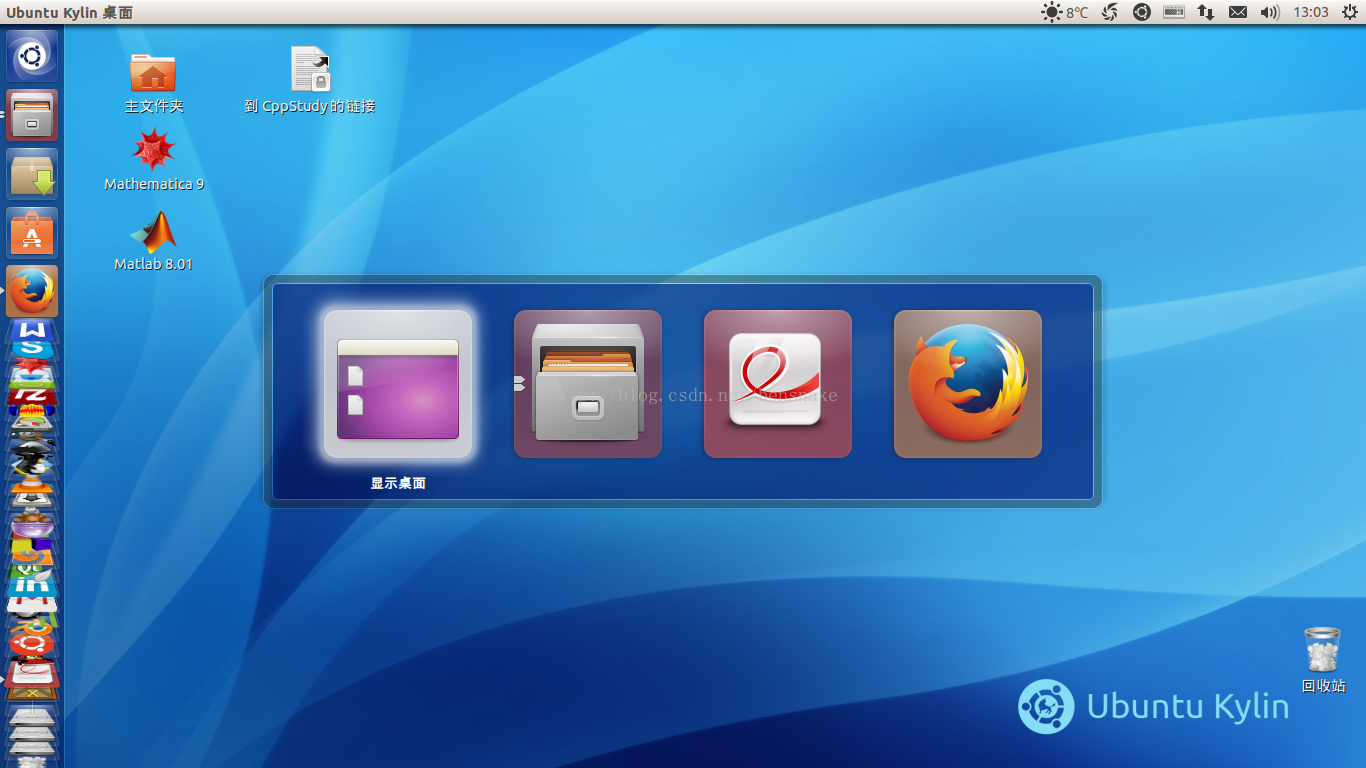Screen dimensions: 1366x768
Task: Open the clock showing 13:03
Action: click(x=1311, y=12)
